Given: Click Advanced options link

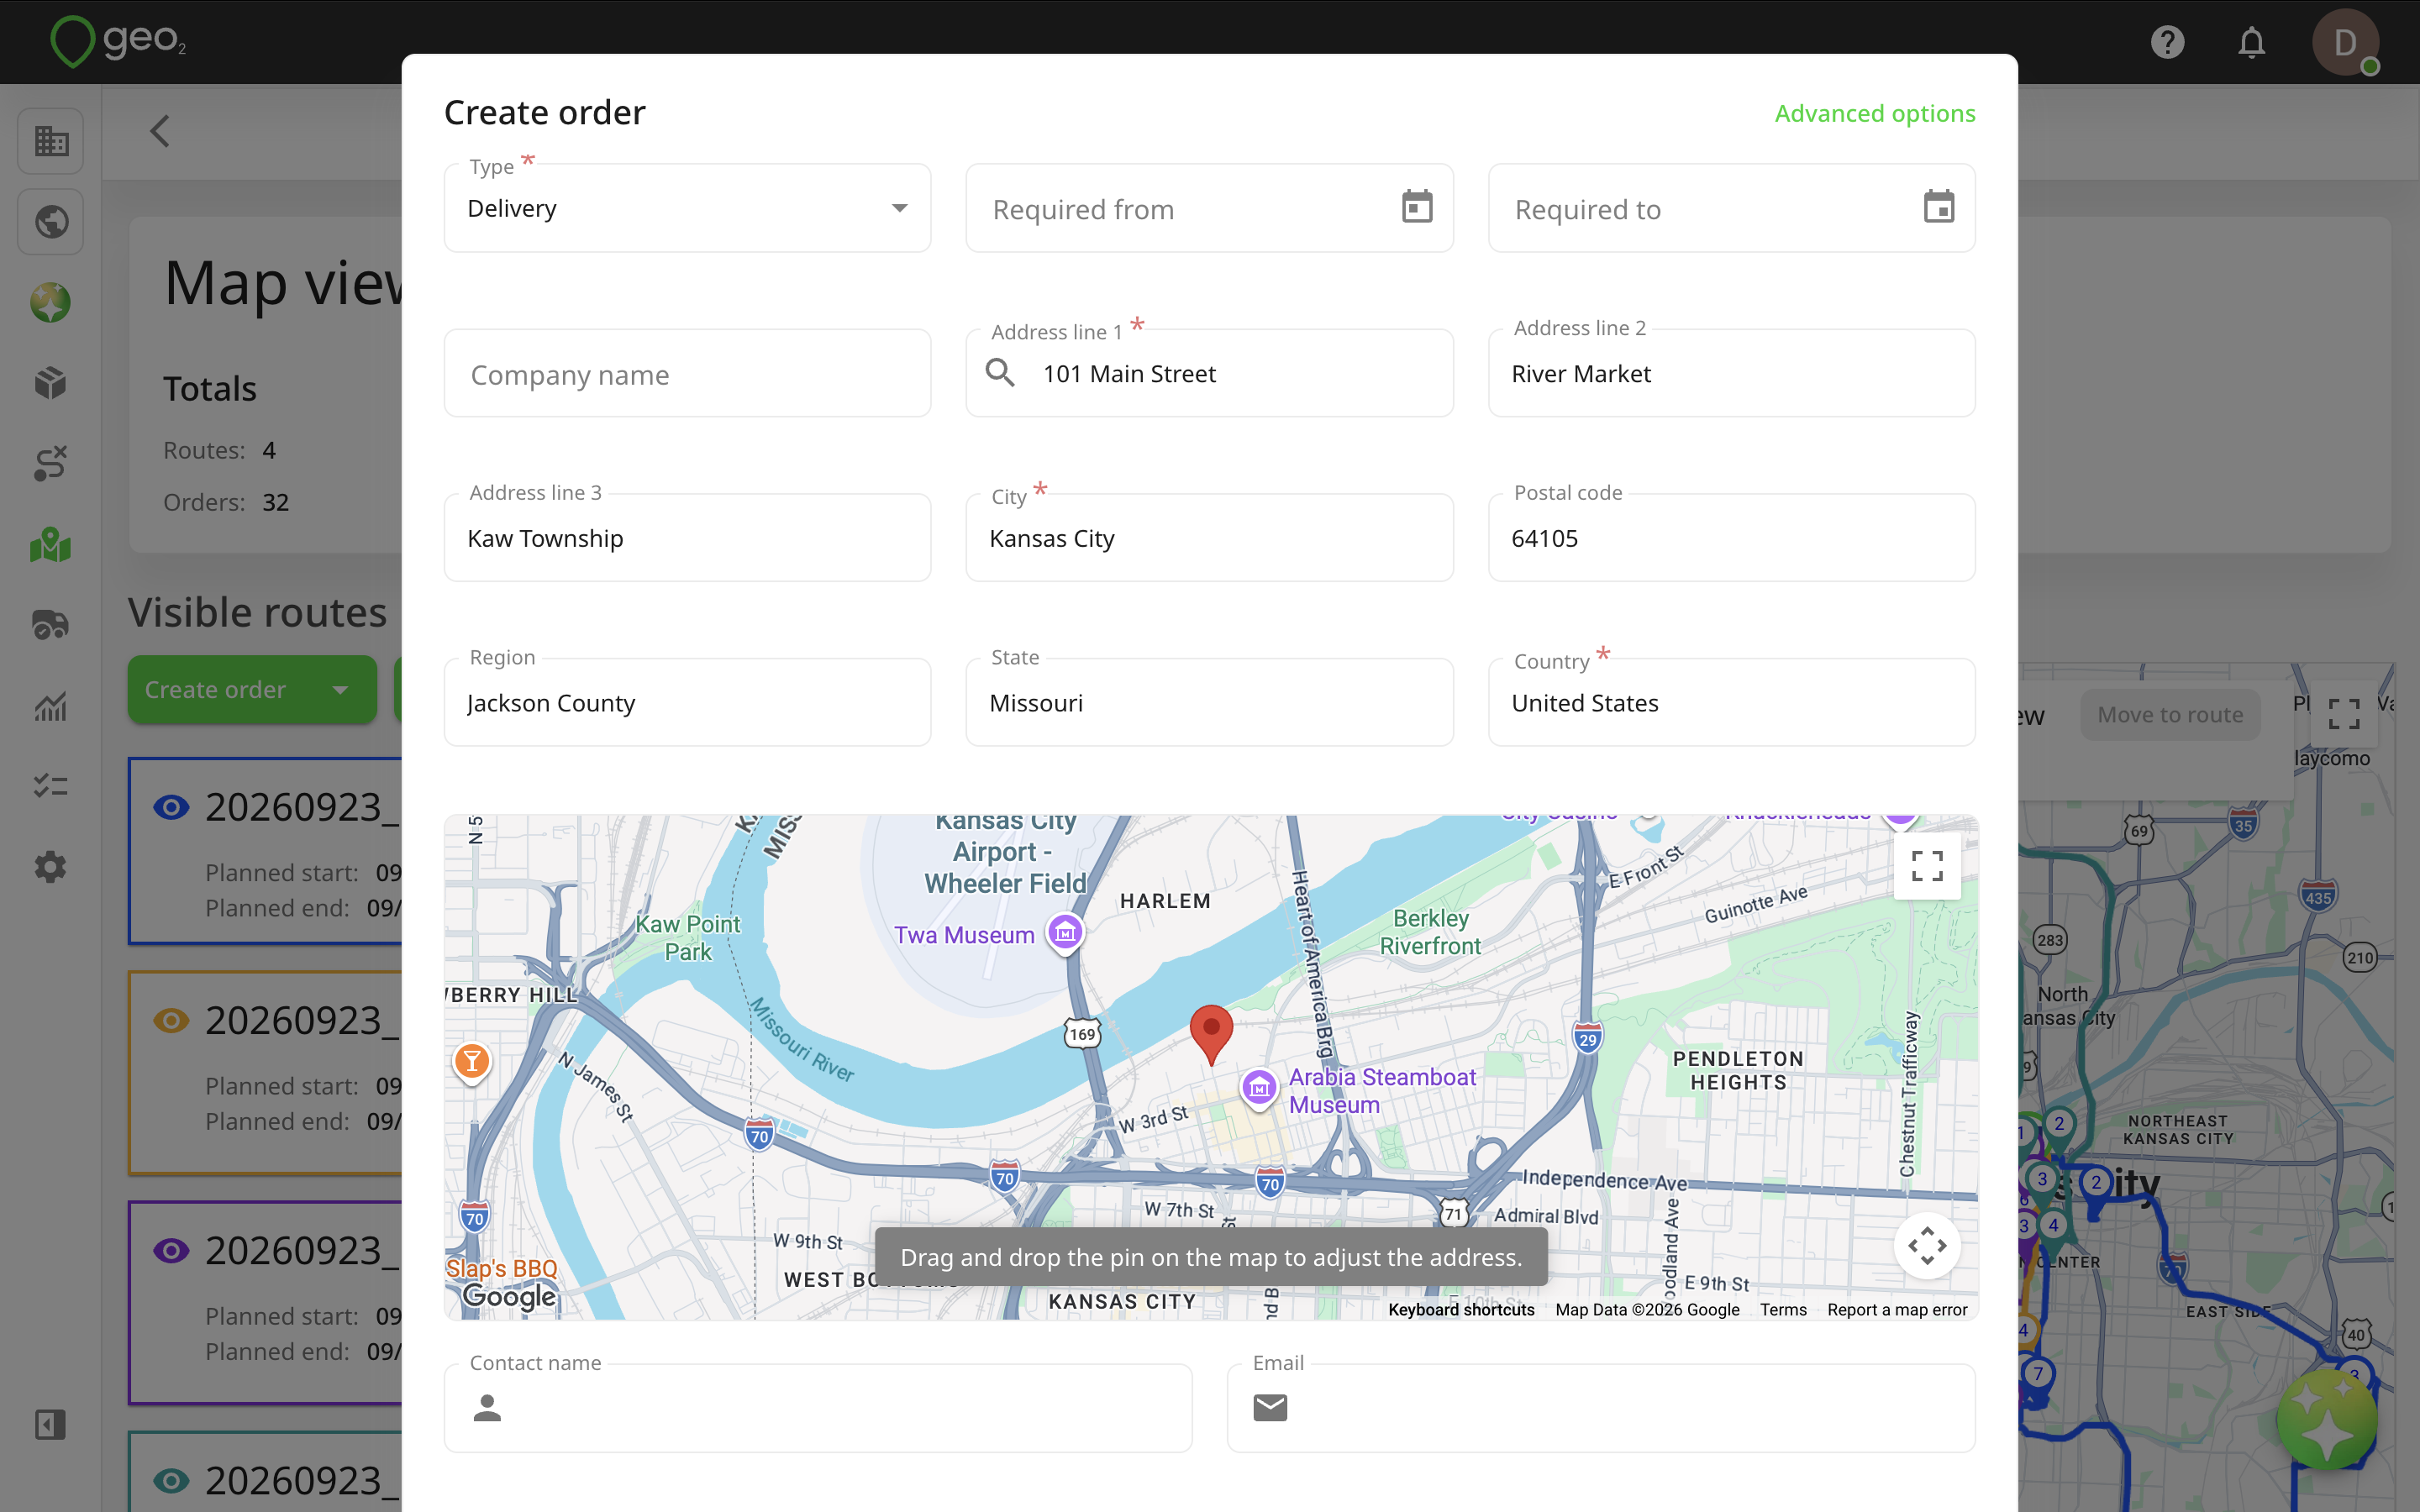Looking at the screenshot, I should coord(1875,113).
